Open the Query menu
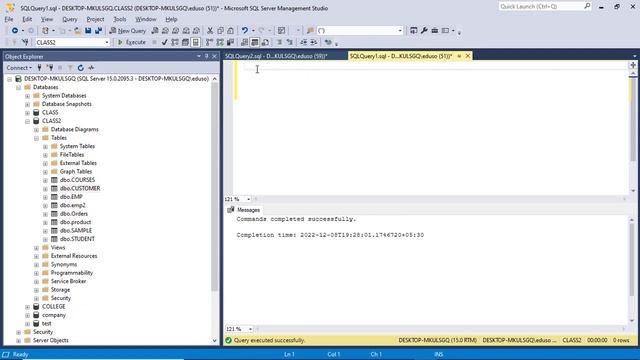Image resolution: width=640 pixels, height=360 pixels. (69, 19)
